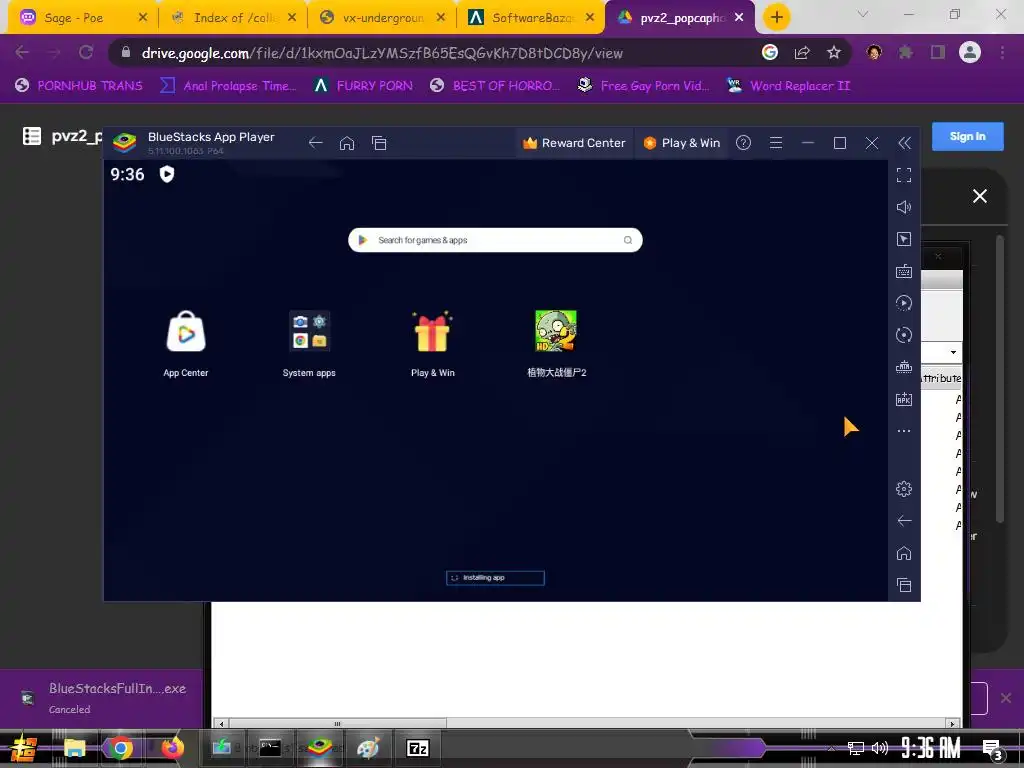Open System apps folder

(309, 332)
